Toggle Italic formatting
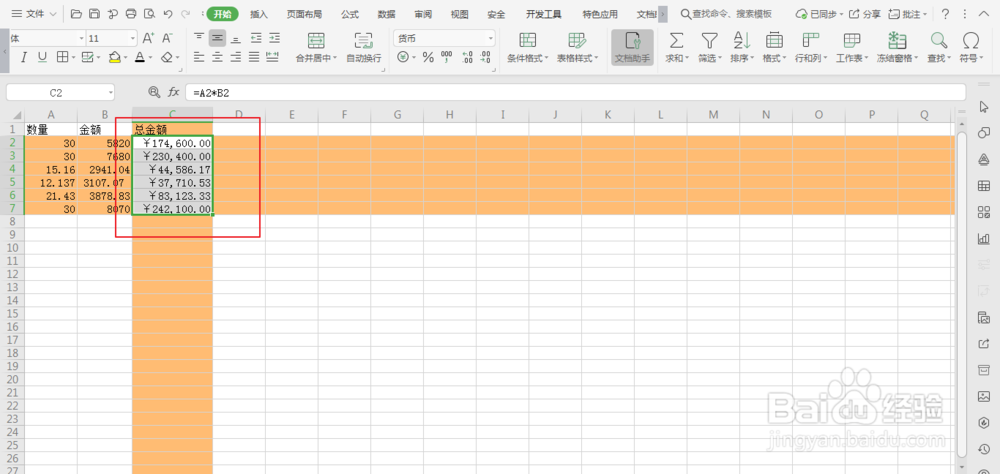This screenshot has width=1000, height=474. coord(24,57)
